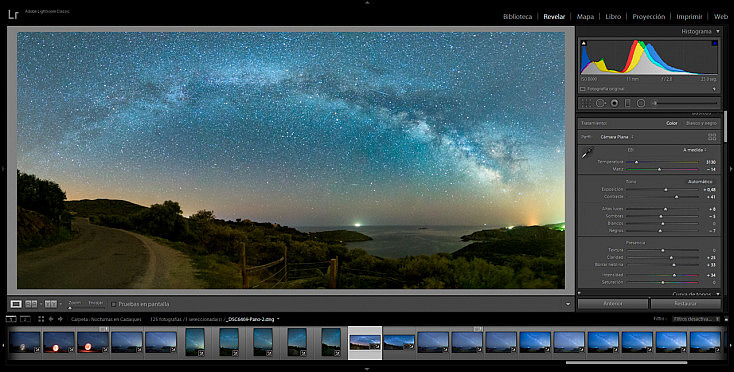Open the Imprimir module
734x372 pixels.
[689, 16]
